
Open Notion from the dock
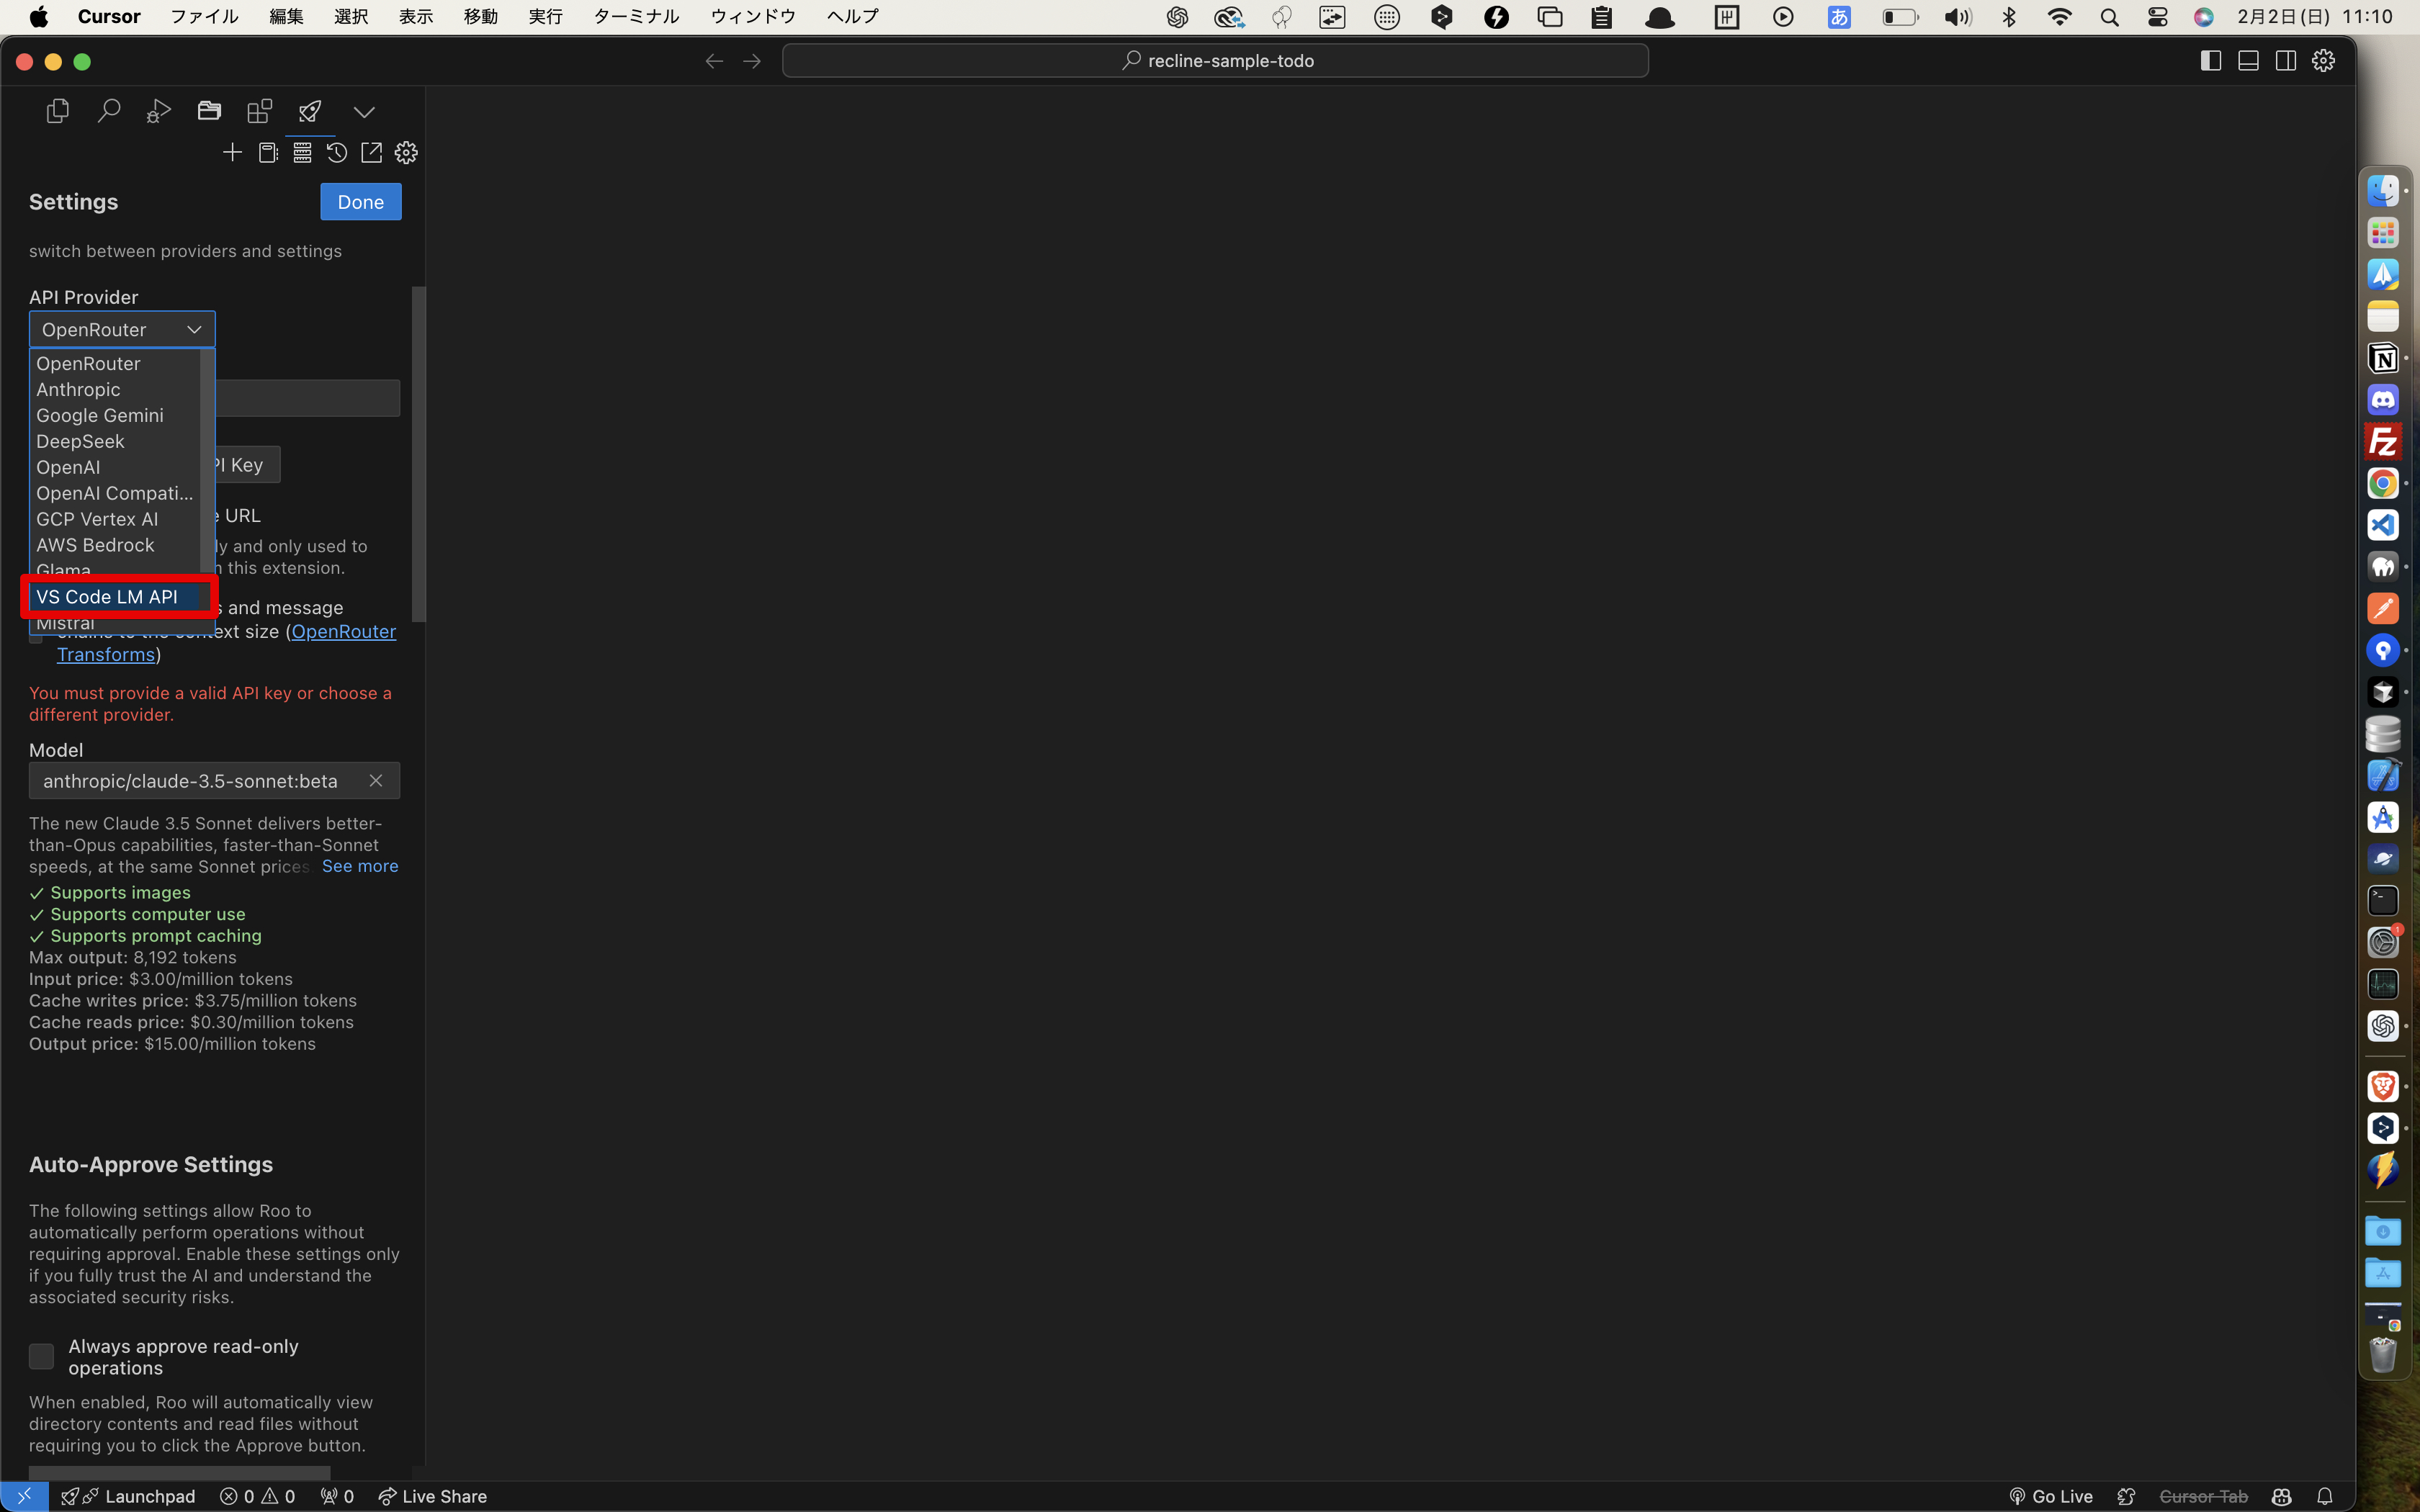coord(2383,358)
